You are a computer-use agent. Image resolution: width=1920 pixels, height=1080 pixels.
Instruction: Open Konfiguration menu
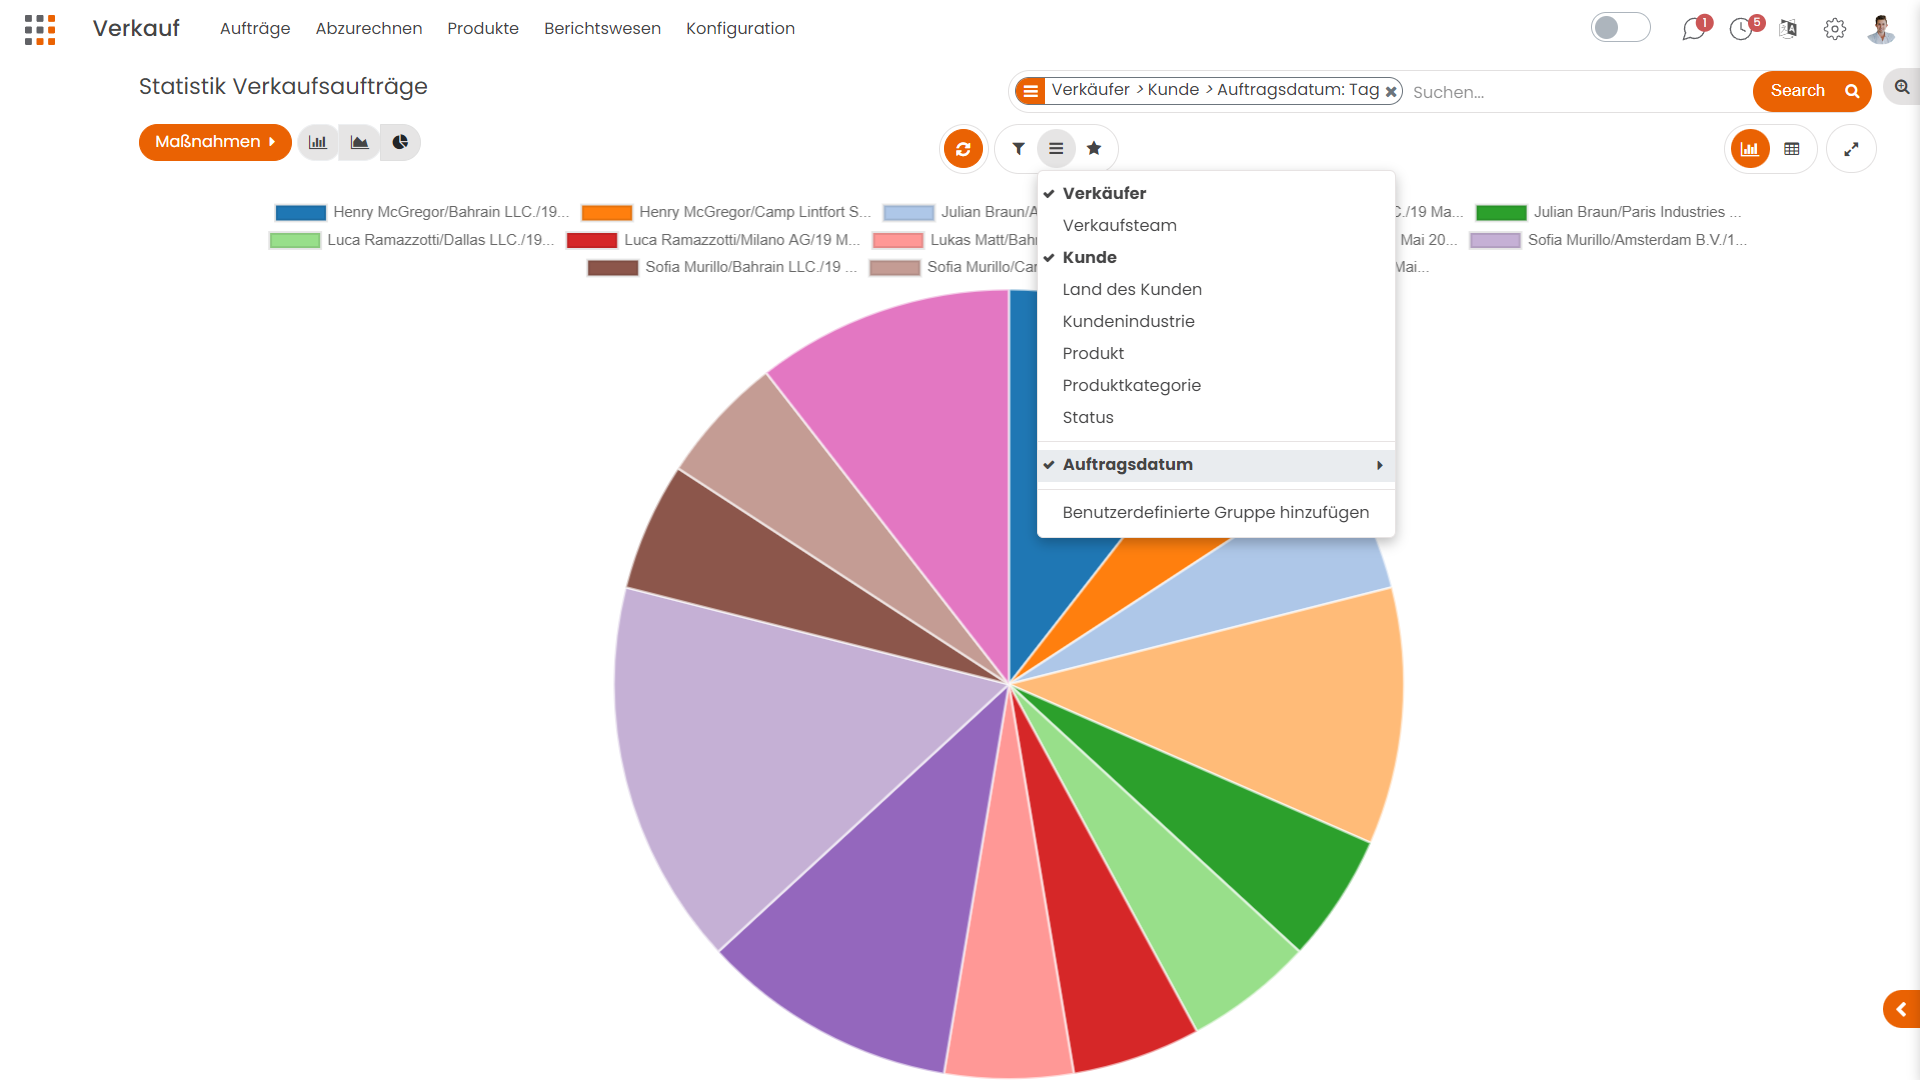[740, 29]
